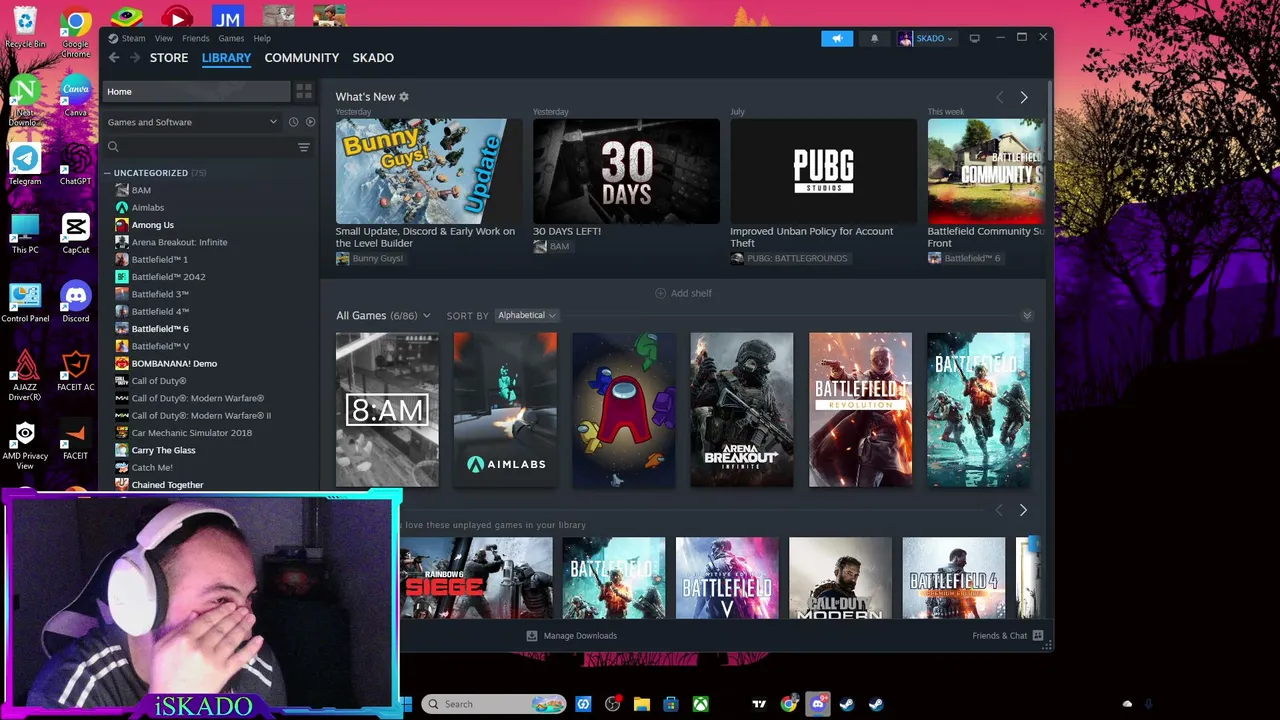Click Add shelf plus button

click(x=683, y=293)
